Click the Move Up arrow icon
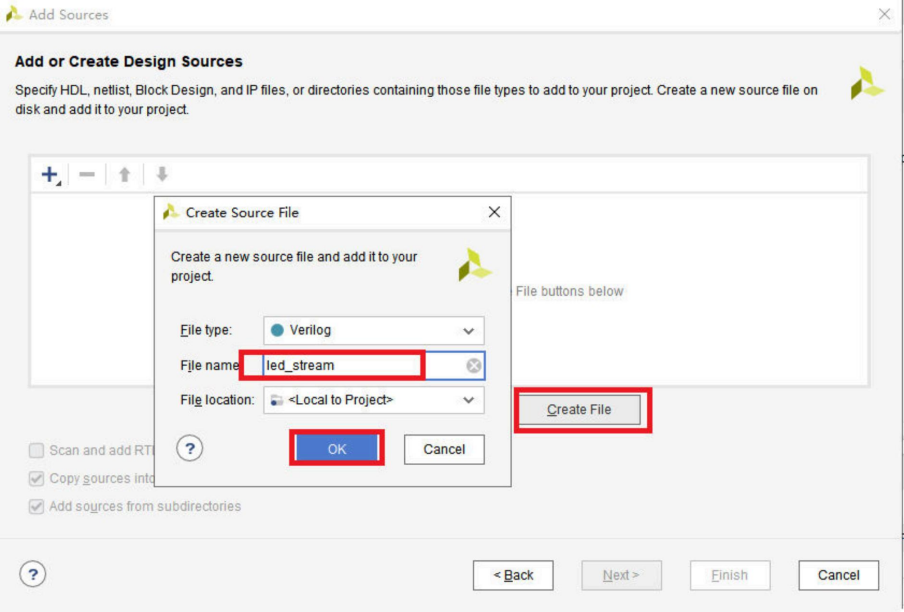Image resolution: width=904 pixels, height=612 pixels. [x=124, y=175]
